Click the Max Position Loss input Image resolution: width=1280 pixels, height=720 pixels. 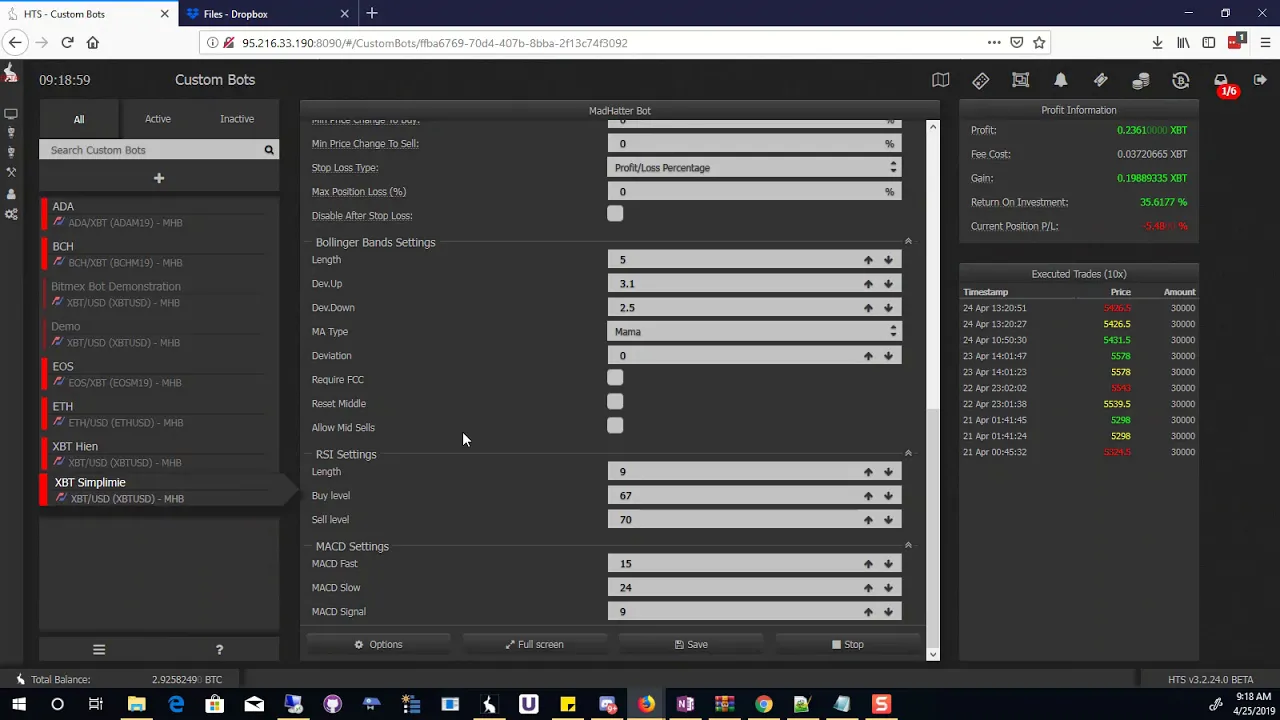754,192
